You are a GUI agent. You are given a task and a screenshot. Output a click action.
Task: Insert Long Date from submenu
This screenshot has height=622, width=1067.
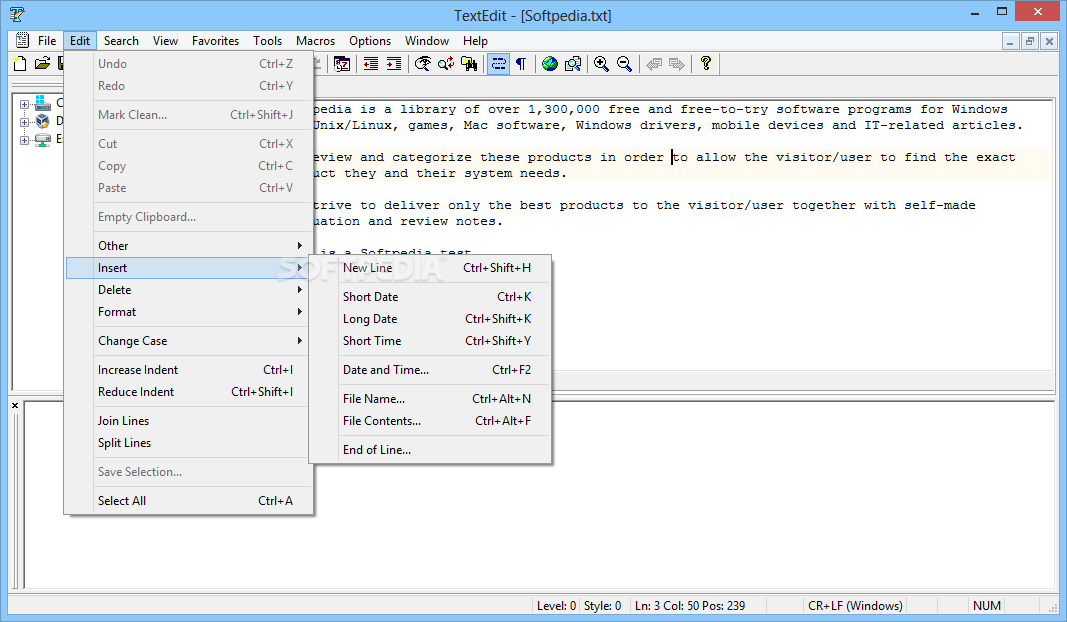[430, 318]
